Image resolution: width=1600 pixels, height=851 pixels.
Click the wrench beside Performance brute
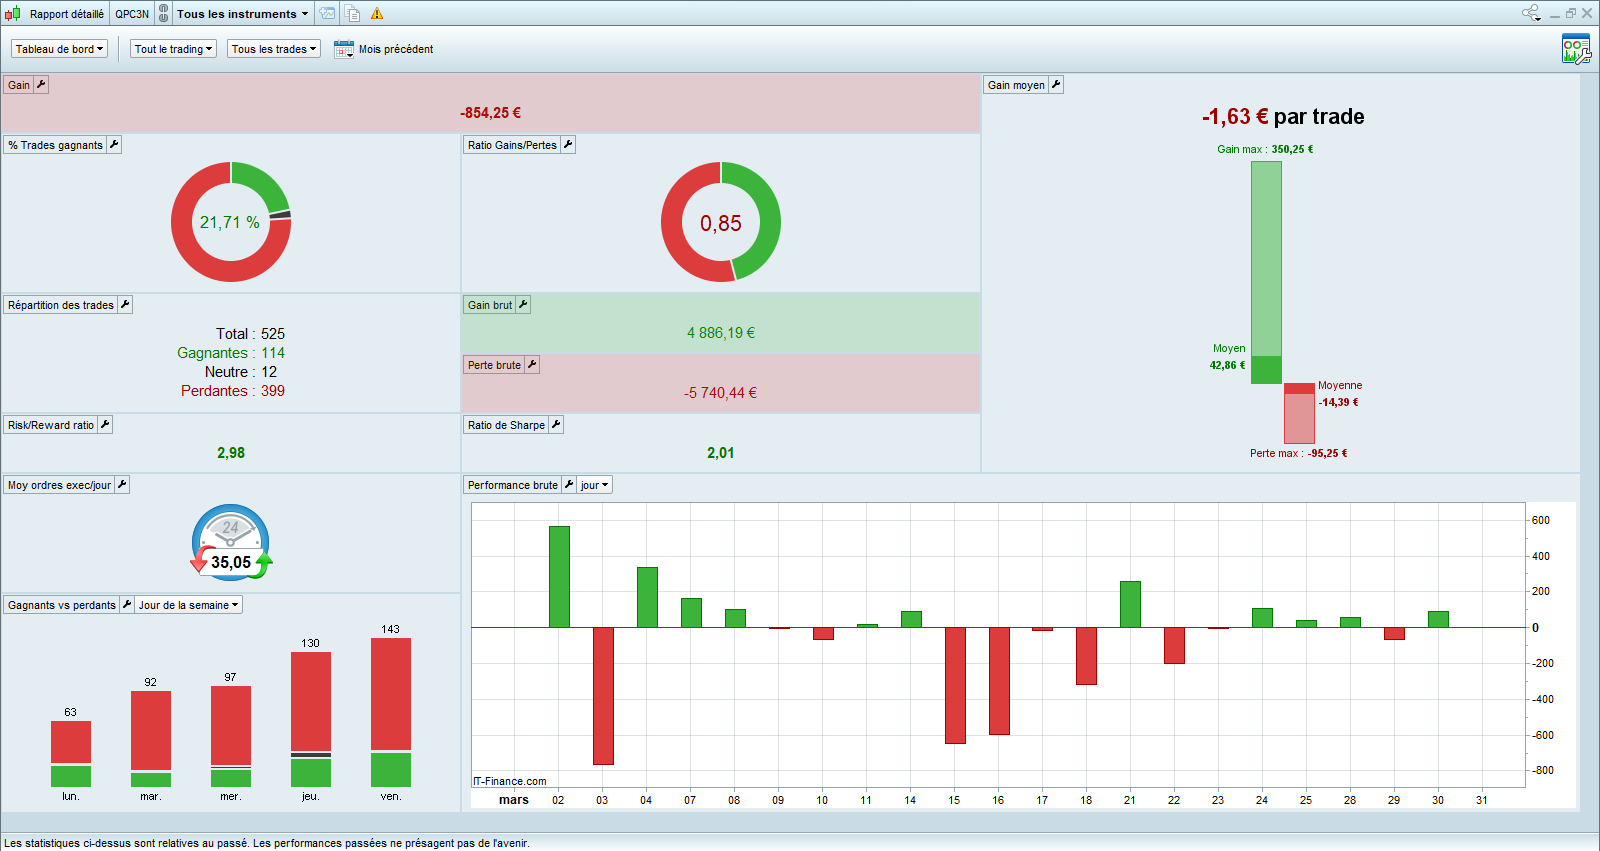(569, 485)
